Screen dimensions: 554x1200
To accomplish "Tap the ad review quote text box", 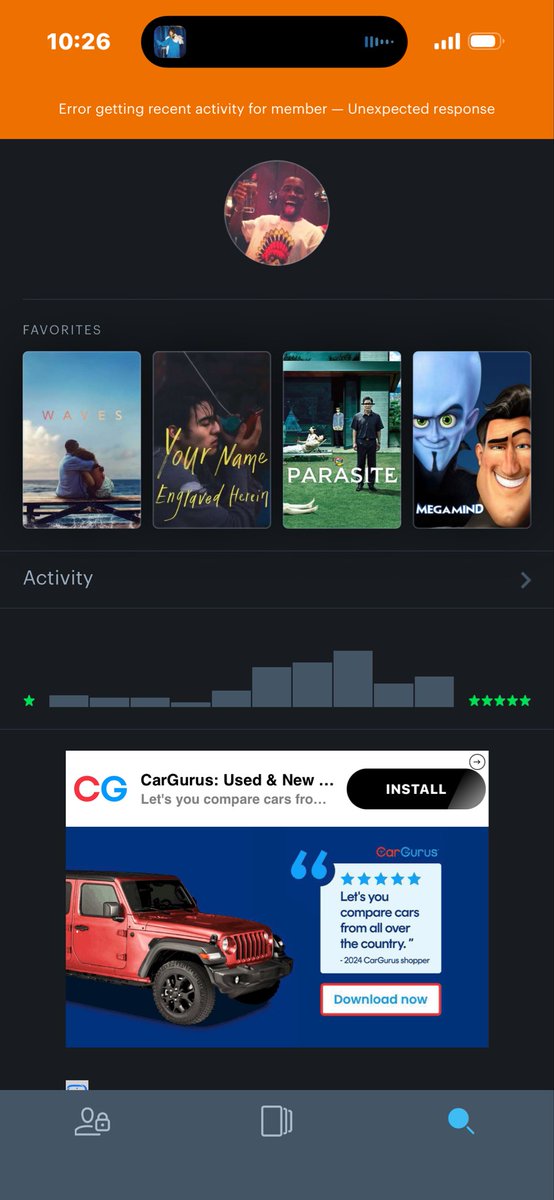I will coord(380,918).
